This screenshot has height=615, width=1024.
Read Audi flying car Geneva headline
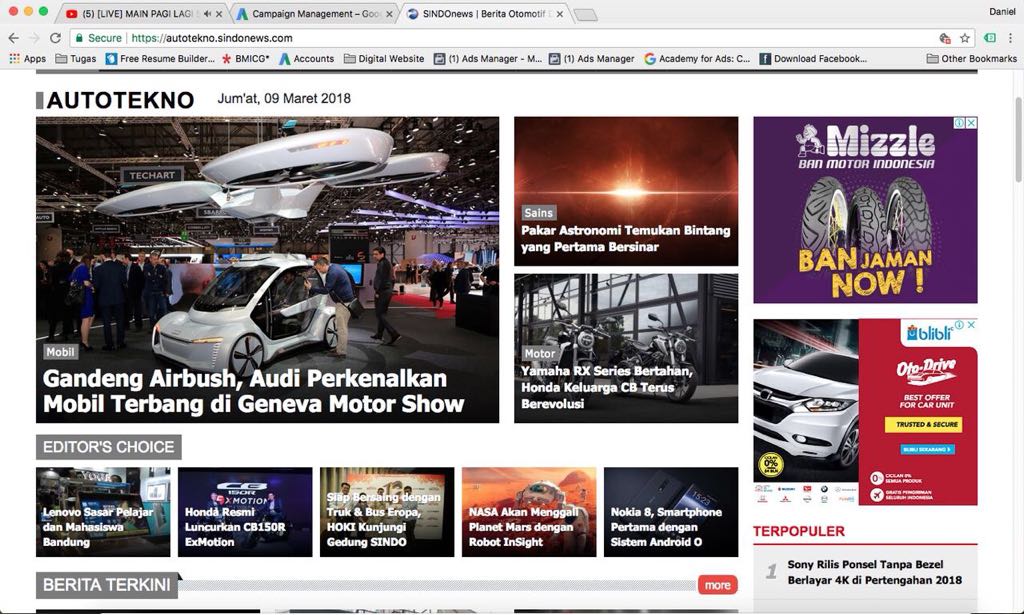click(x=253, y=391)
